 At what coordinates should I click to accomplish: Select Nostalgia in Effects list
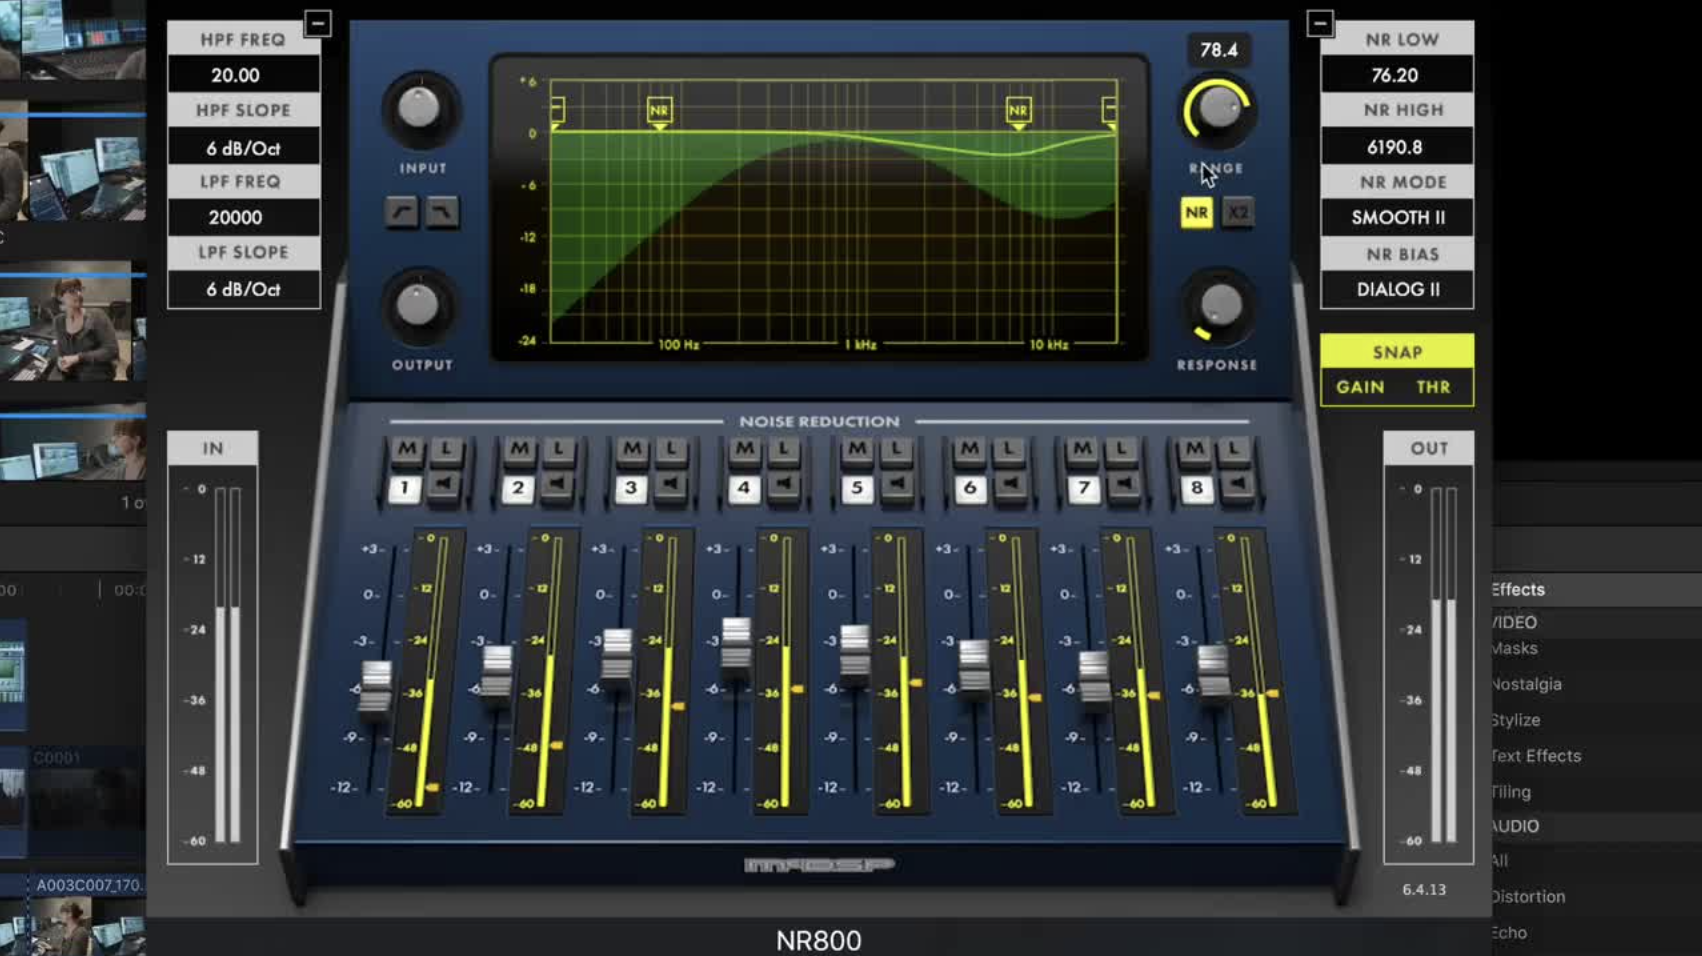coord(1526,684)
